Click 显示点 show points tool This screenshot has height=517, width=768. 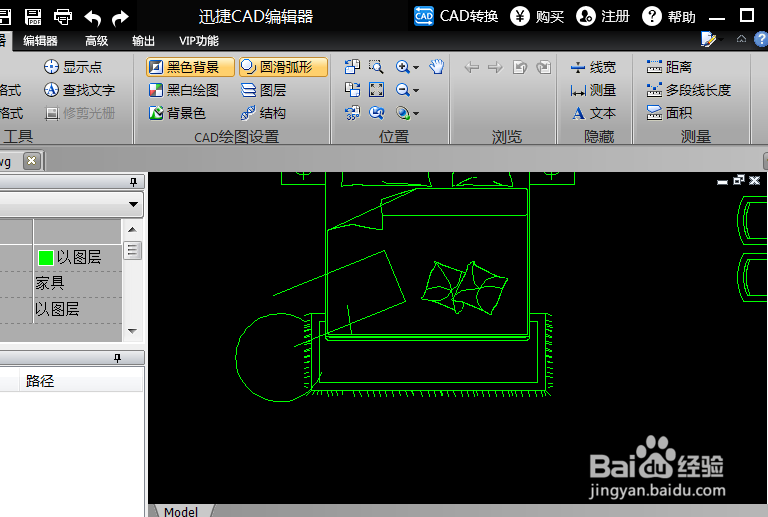click(x=72, y=67)
